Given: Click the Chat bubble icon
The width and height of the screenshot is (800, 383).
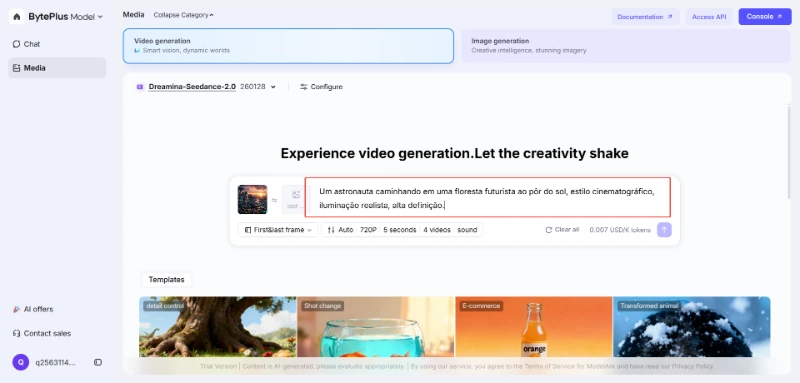Looking at the screenshot, I should [16, 44].
